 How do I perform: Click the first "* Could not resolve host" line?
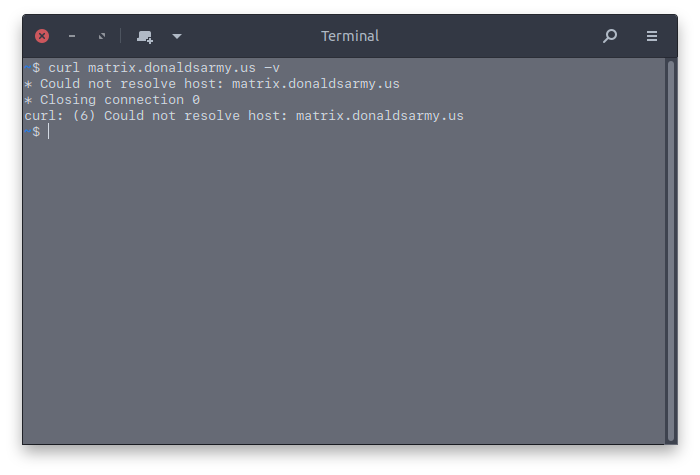[212, 83]
